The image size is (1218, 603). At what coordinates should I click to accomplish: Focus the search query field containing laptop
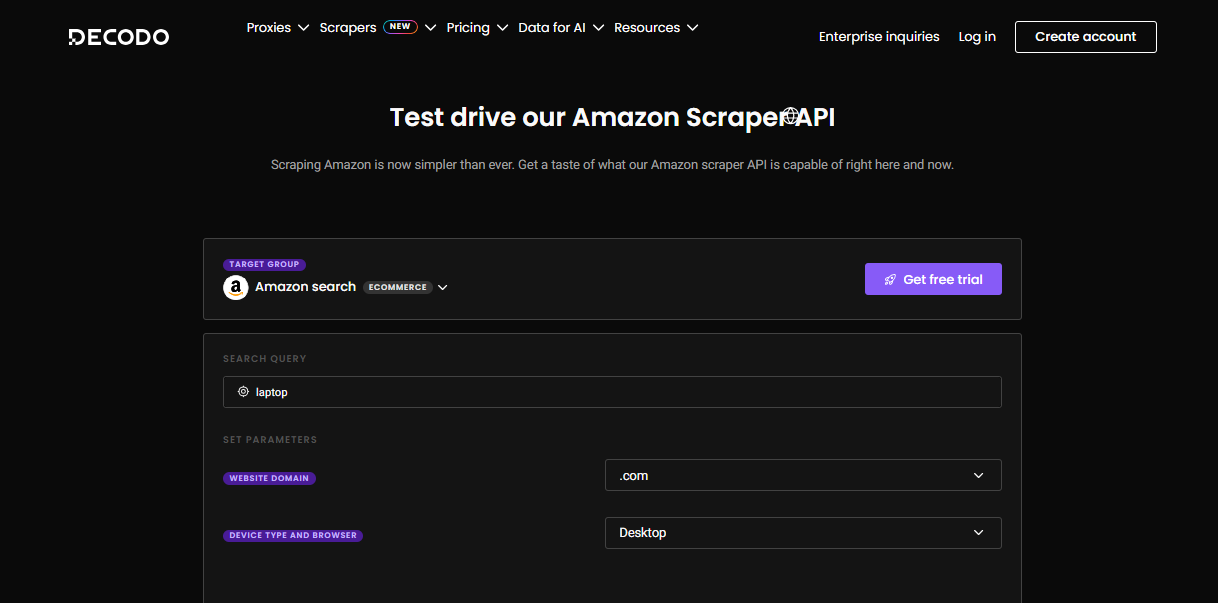pyautogui.click(x=612, y=392)
